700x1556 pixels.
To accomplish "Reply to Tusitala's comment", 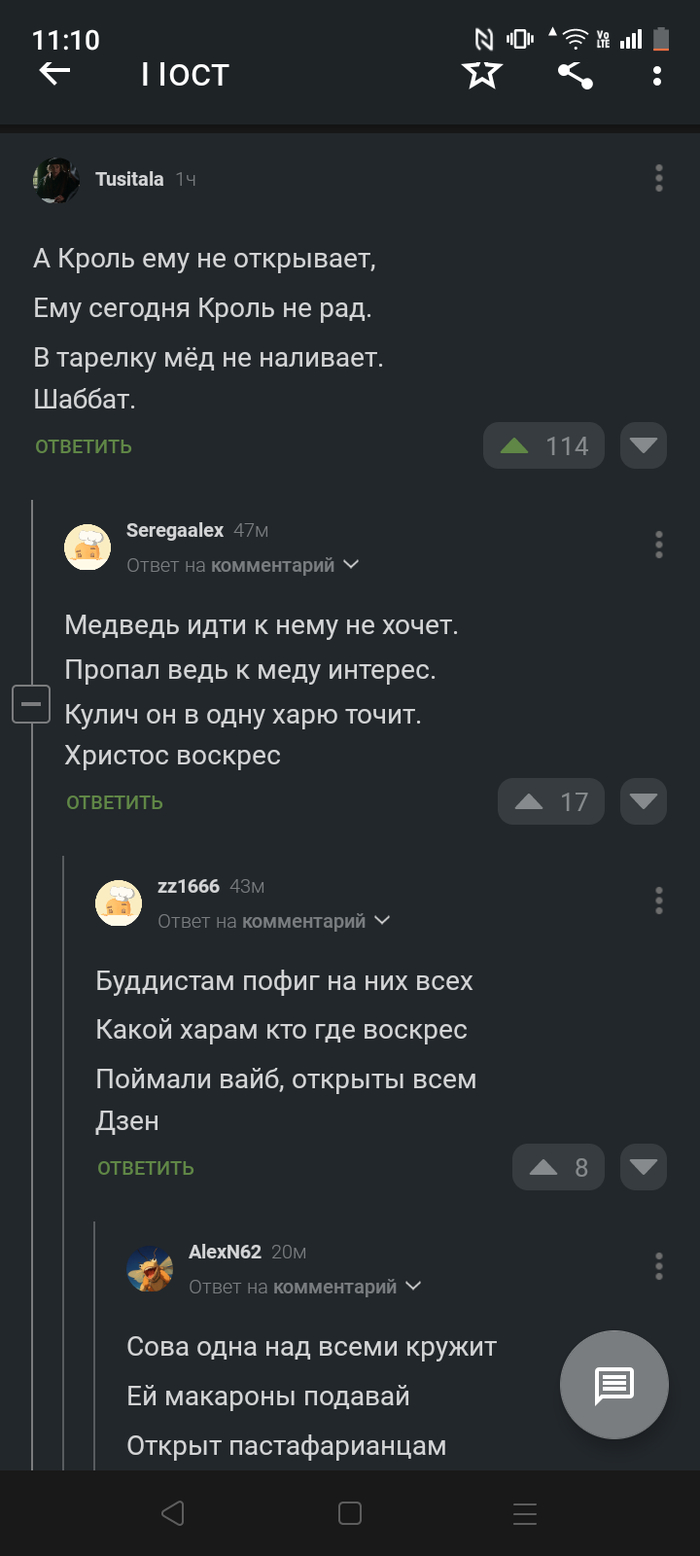I will (84, 447).
